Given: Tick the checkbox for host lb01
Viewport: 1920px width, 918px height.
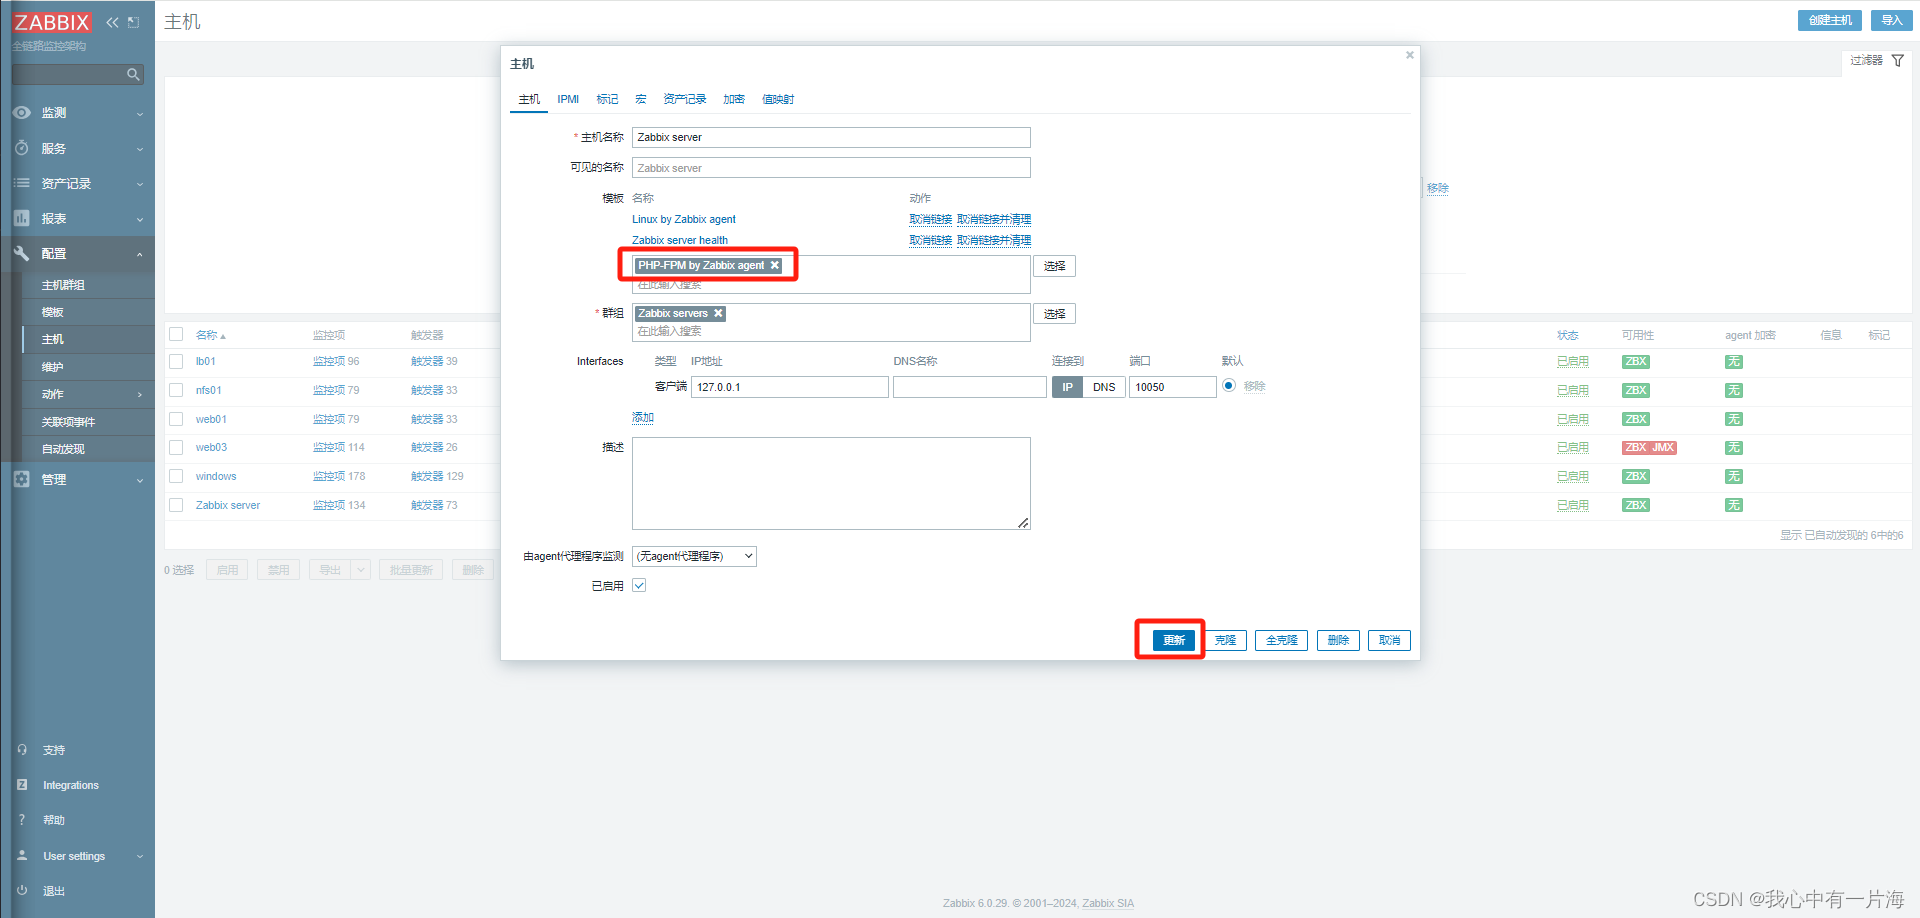Looking at the screenshot, I should [x=176, y=362].
